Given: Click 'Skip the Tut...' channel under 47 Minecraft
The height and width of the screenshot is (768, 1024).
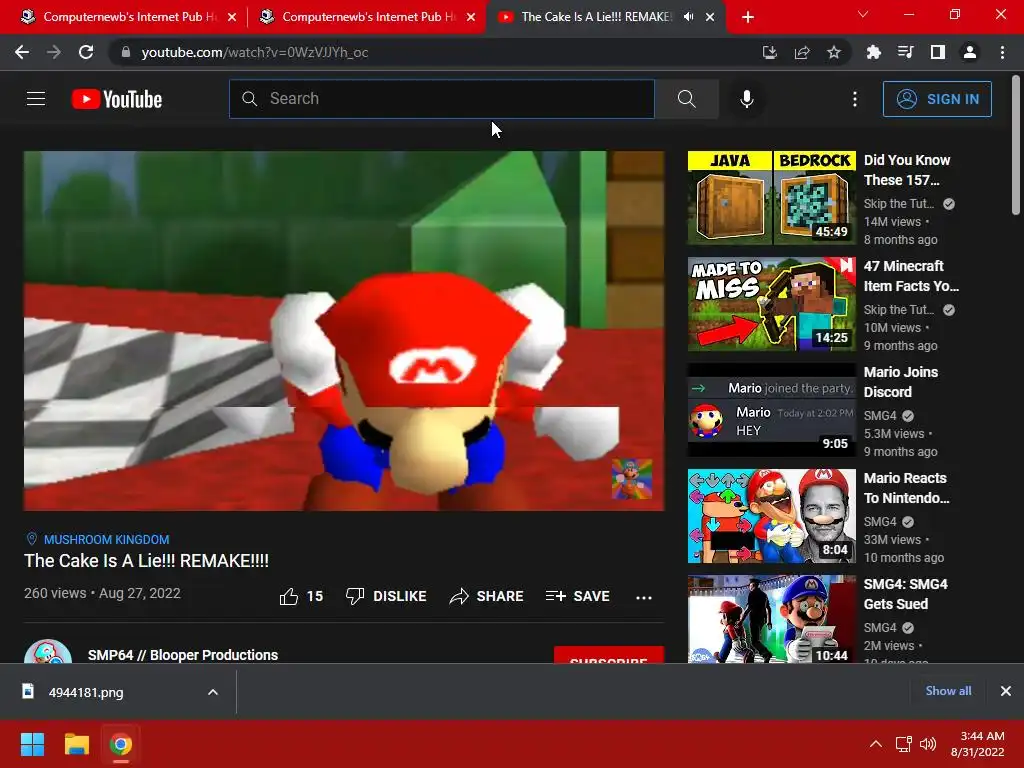Looking at the screenshot, I should pyautogui.click(x=899, y=310).
